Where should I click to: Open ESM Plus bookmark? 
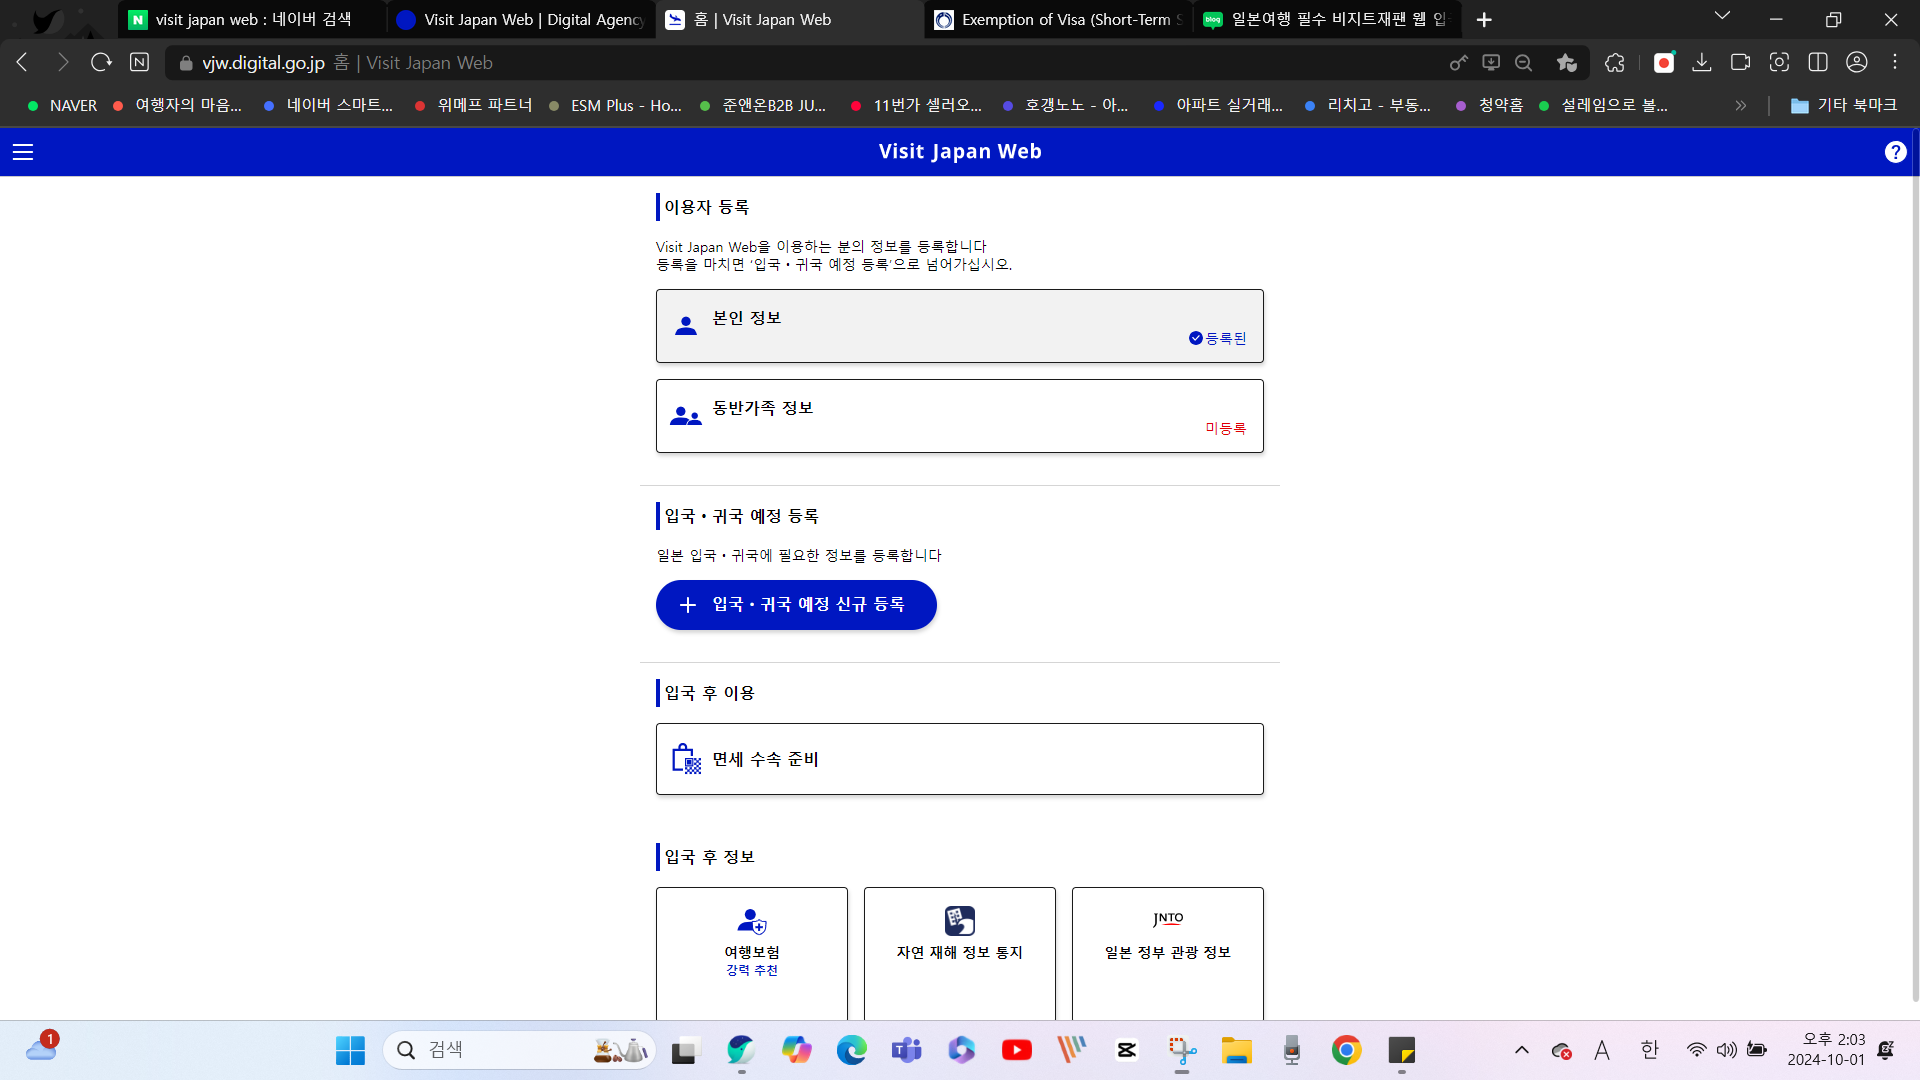615,105
